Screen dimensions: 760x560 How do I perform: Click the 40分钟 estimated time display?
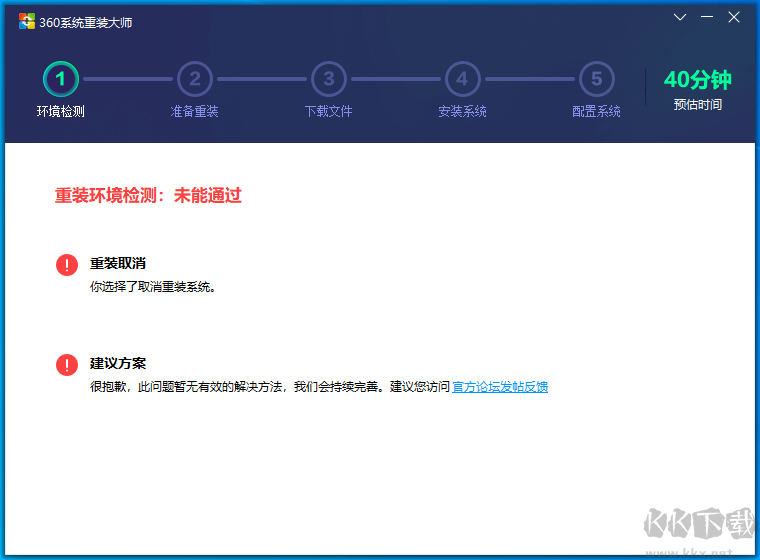click(697, 80)
